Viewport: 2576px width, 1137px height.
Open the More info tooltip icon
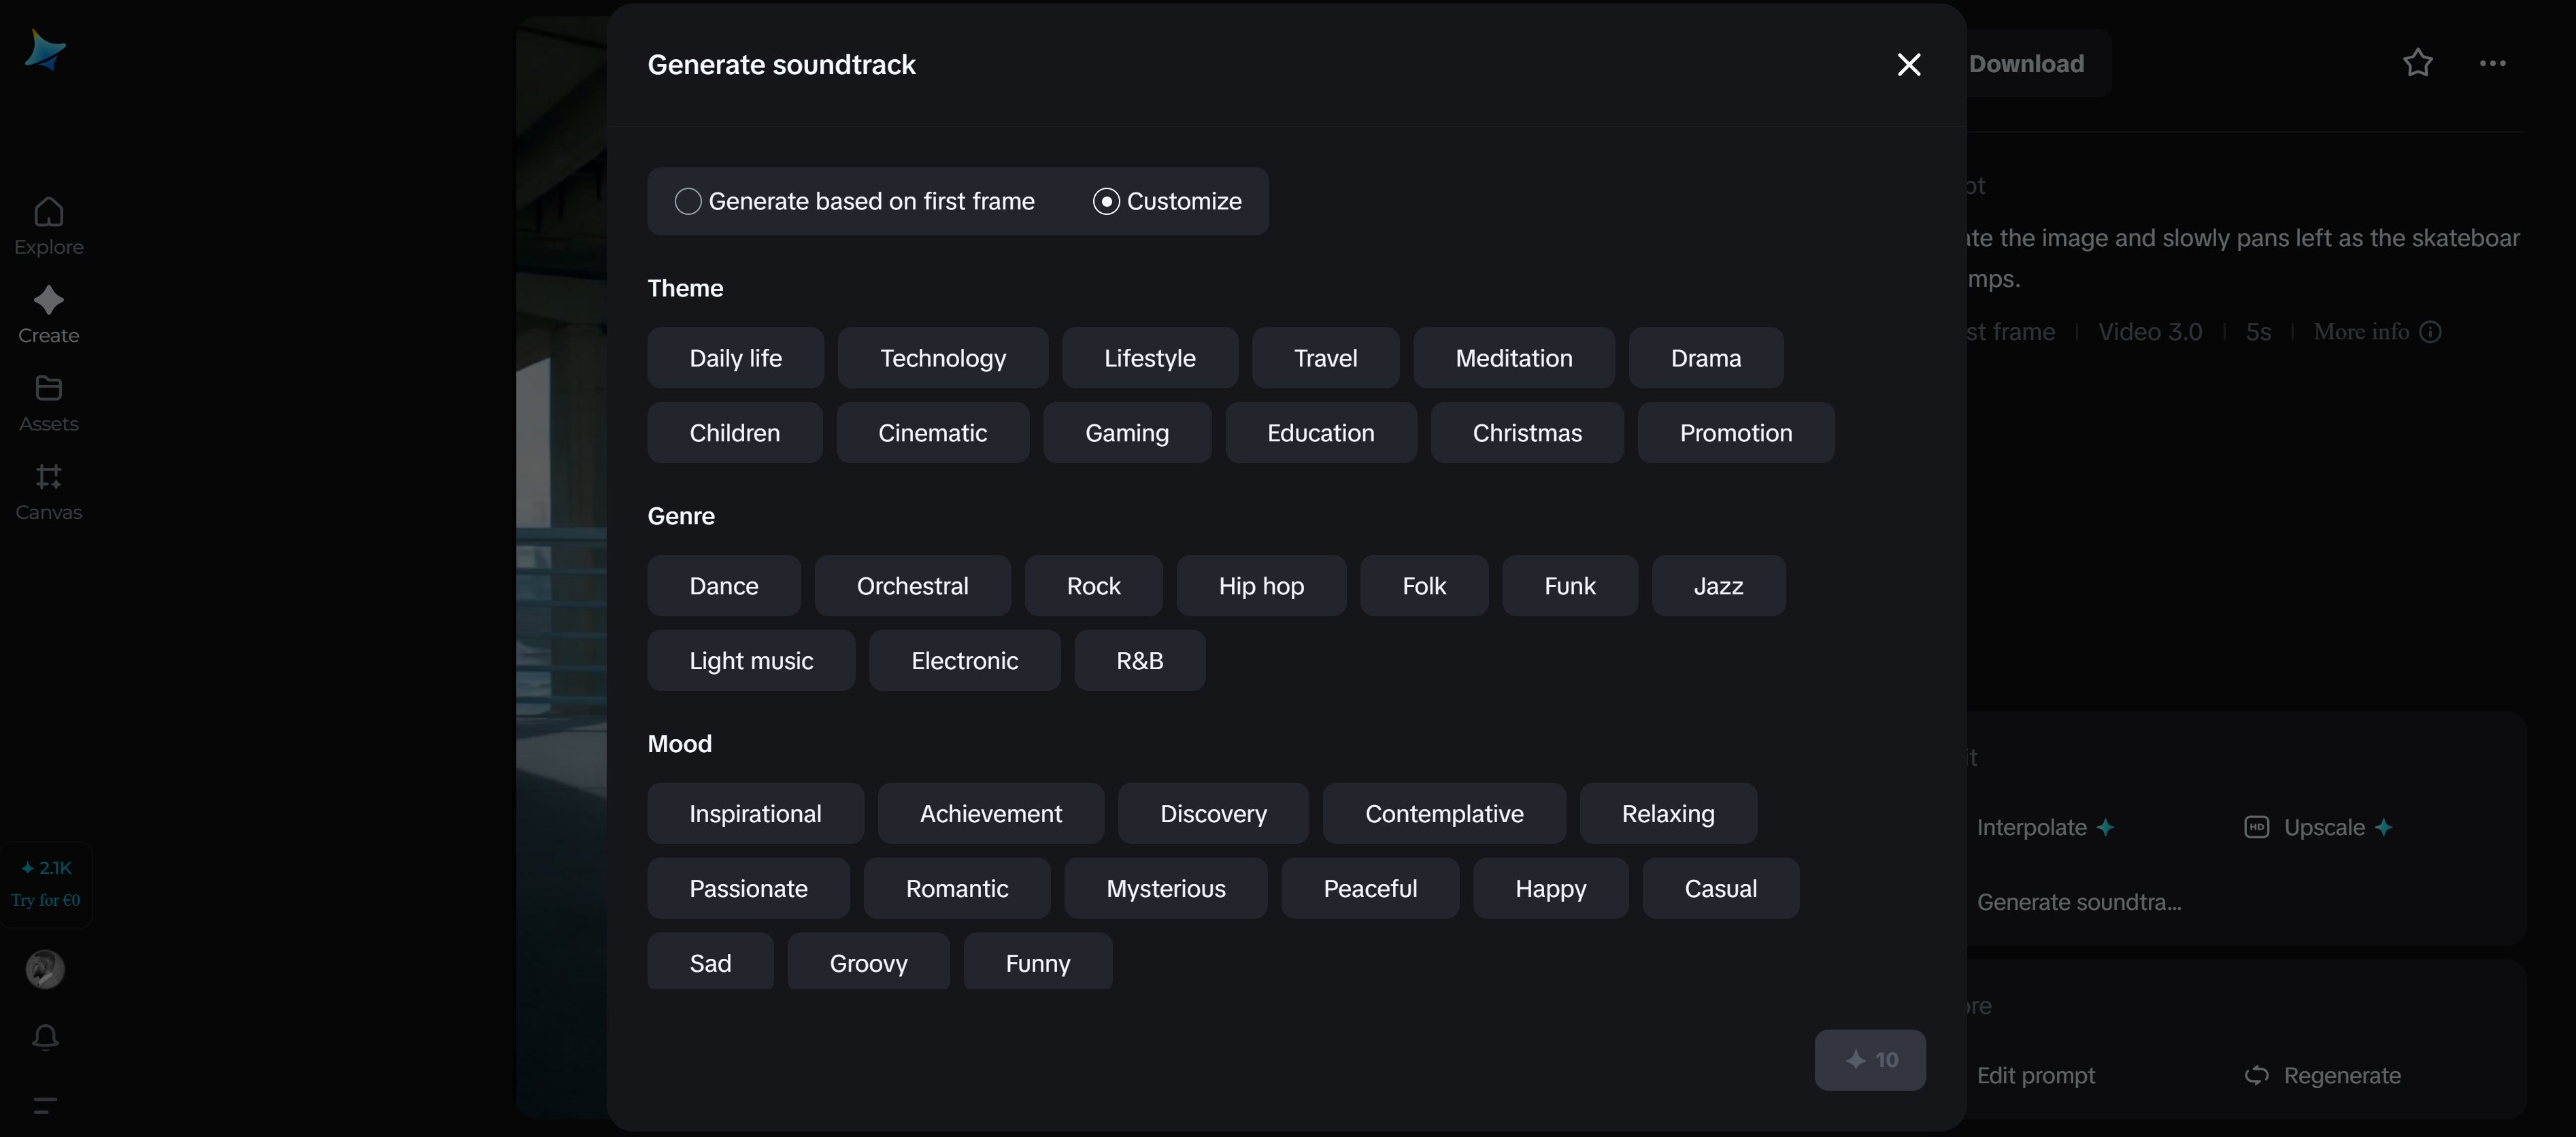tap(2432, 331)
